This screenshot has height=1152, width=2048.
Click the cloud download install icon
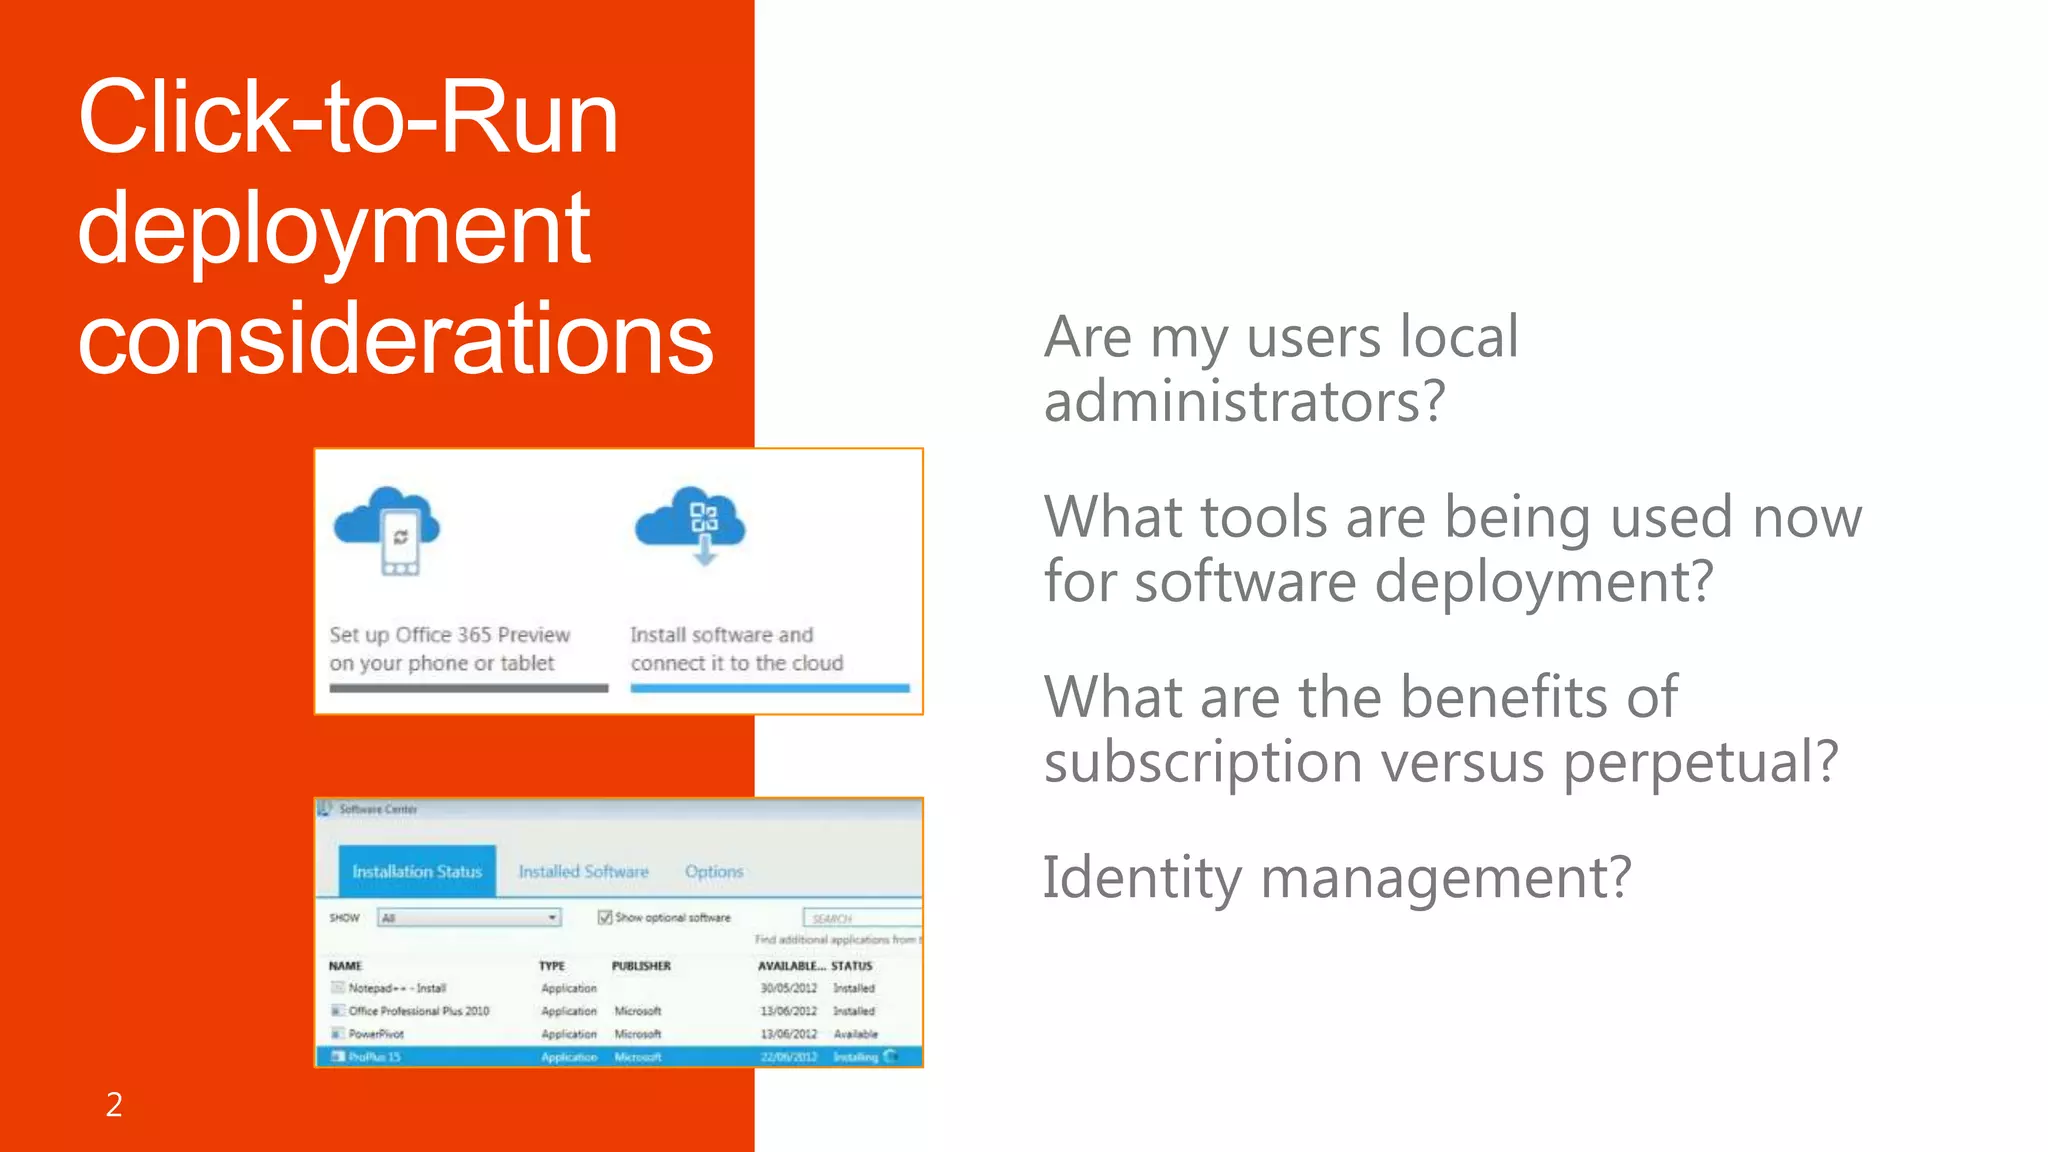click(x=691, y=525)
